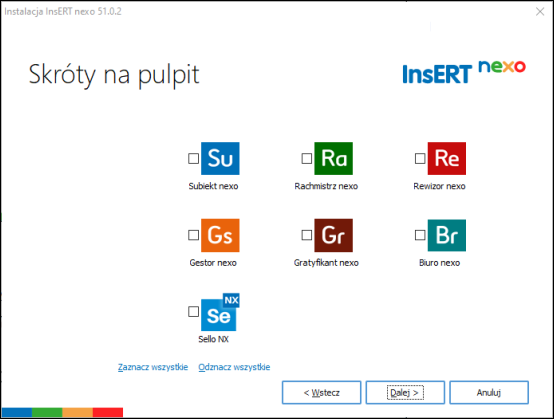Click the Gestor nexo label
The image size is (554, 419).
tap(213, 263)
